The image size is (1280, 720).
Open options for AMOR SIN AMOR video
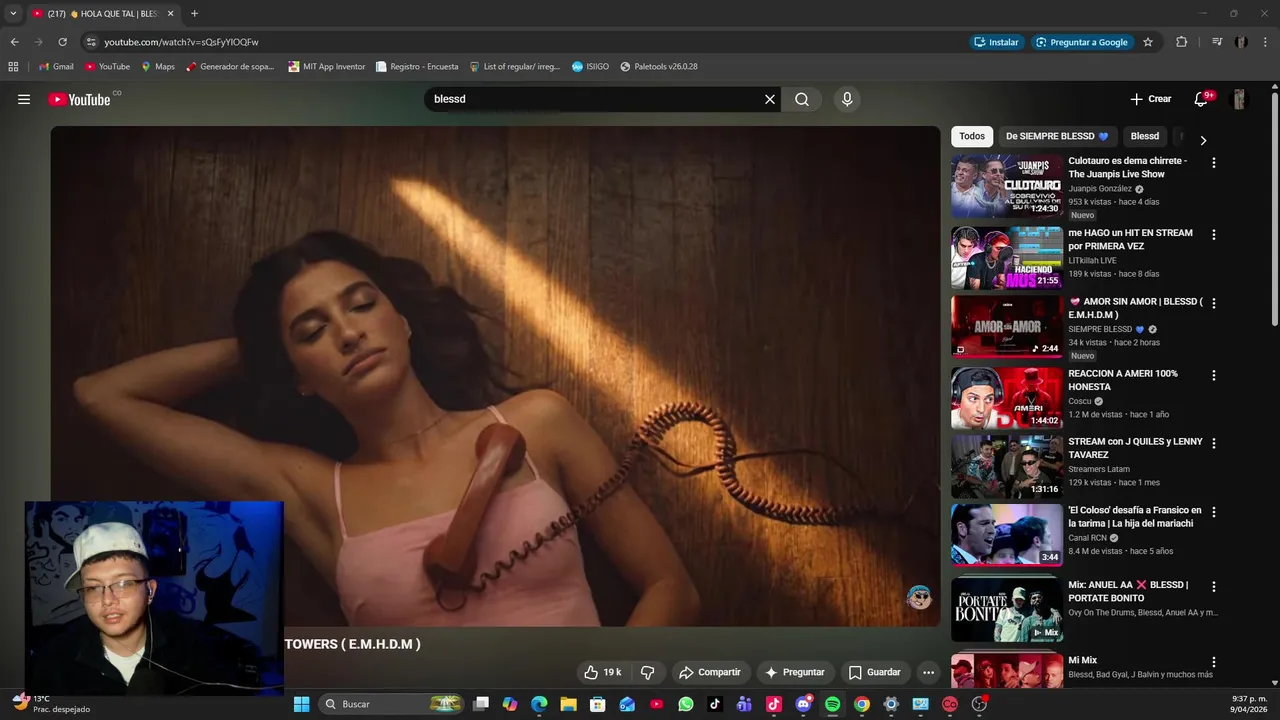point(1214,304)
